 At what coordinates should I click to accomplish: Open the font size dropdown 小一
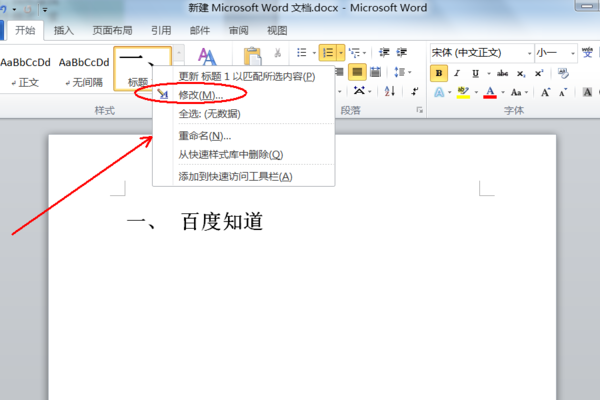pos(573,53)
